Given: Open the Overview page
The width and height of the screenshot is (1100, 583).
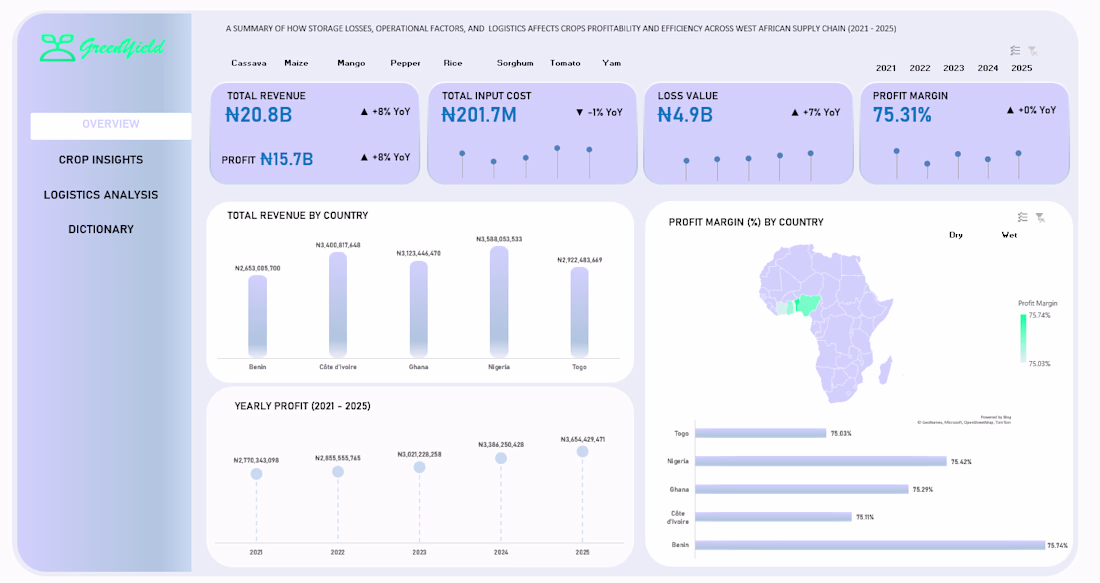Looking at the screenshot, I should point(111,126).
